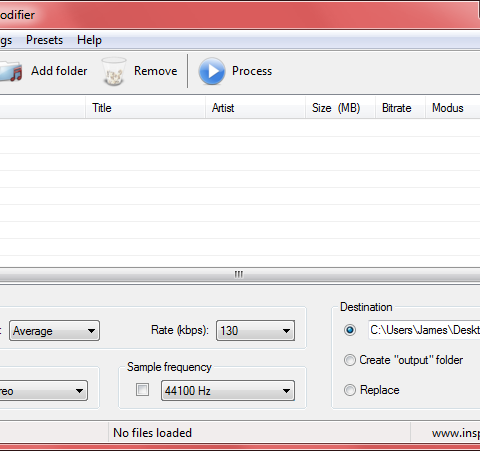This screenshot has width=480, height=451.
Task: Click the Add folder music icon
Action: 11,71
